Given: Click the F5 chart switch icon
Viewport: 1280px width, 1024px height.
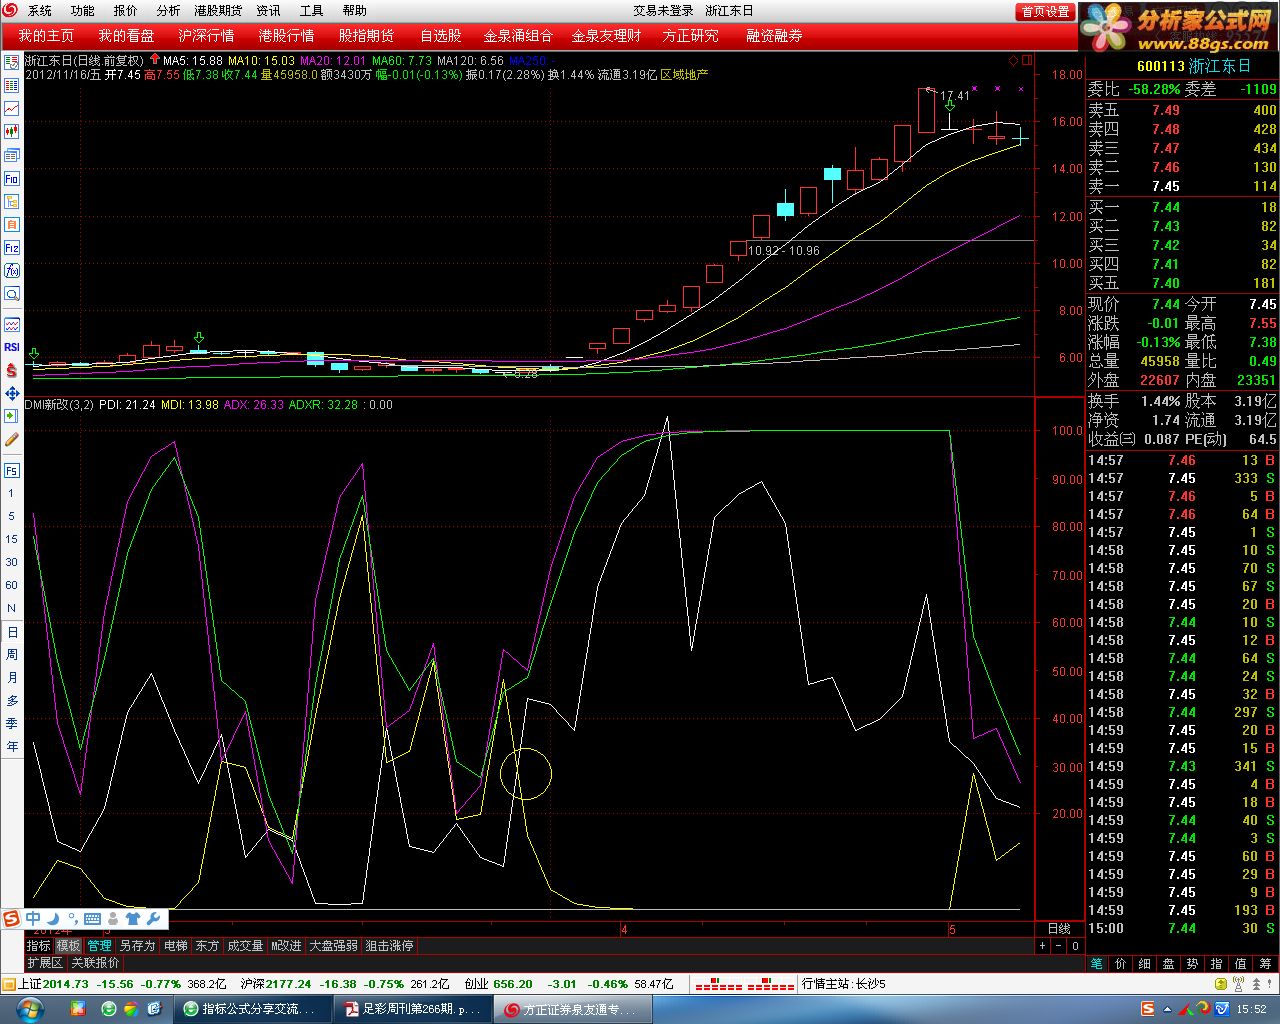Looking at the screenshot, I should pyautogui.click(x=12, y=470).
